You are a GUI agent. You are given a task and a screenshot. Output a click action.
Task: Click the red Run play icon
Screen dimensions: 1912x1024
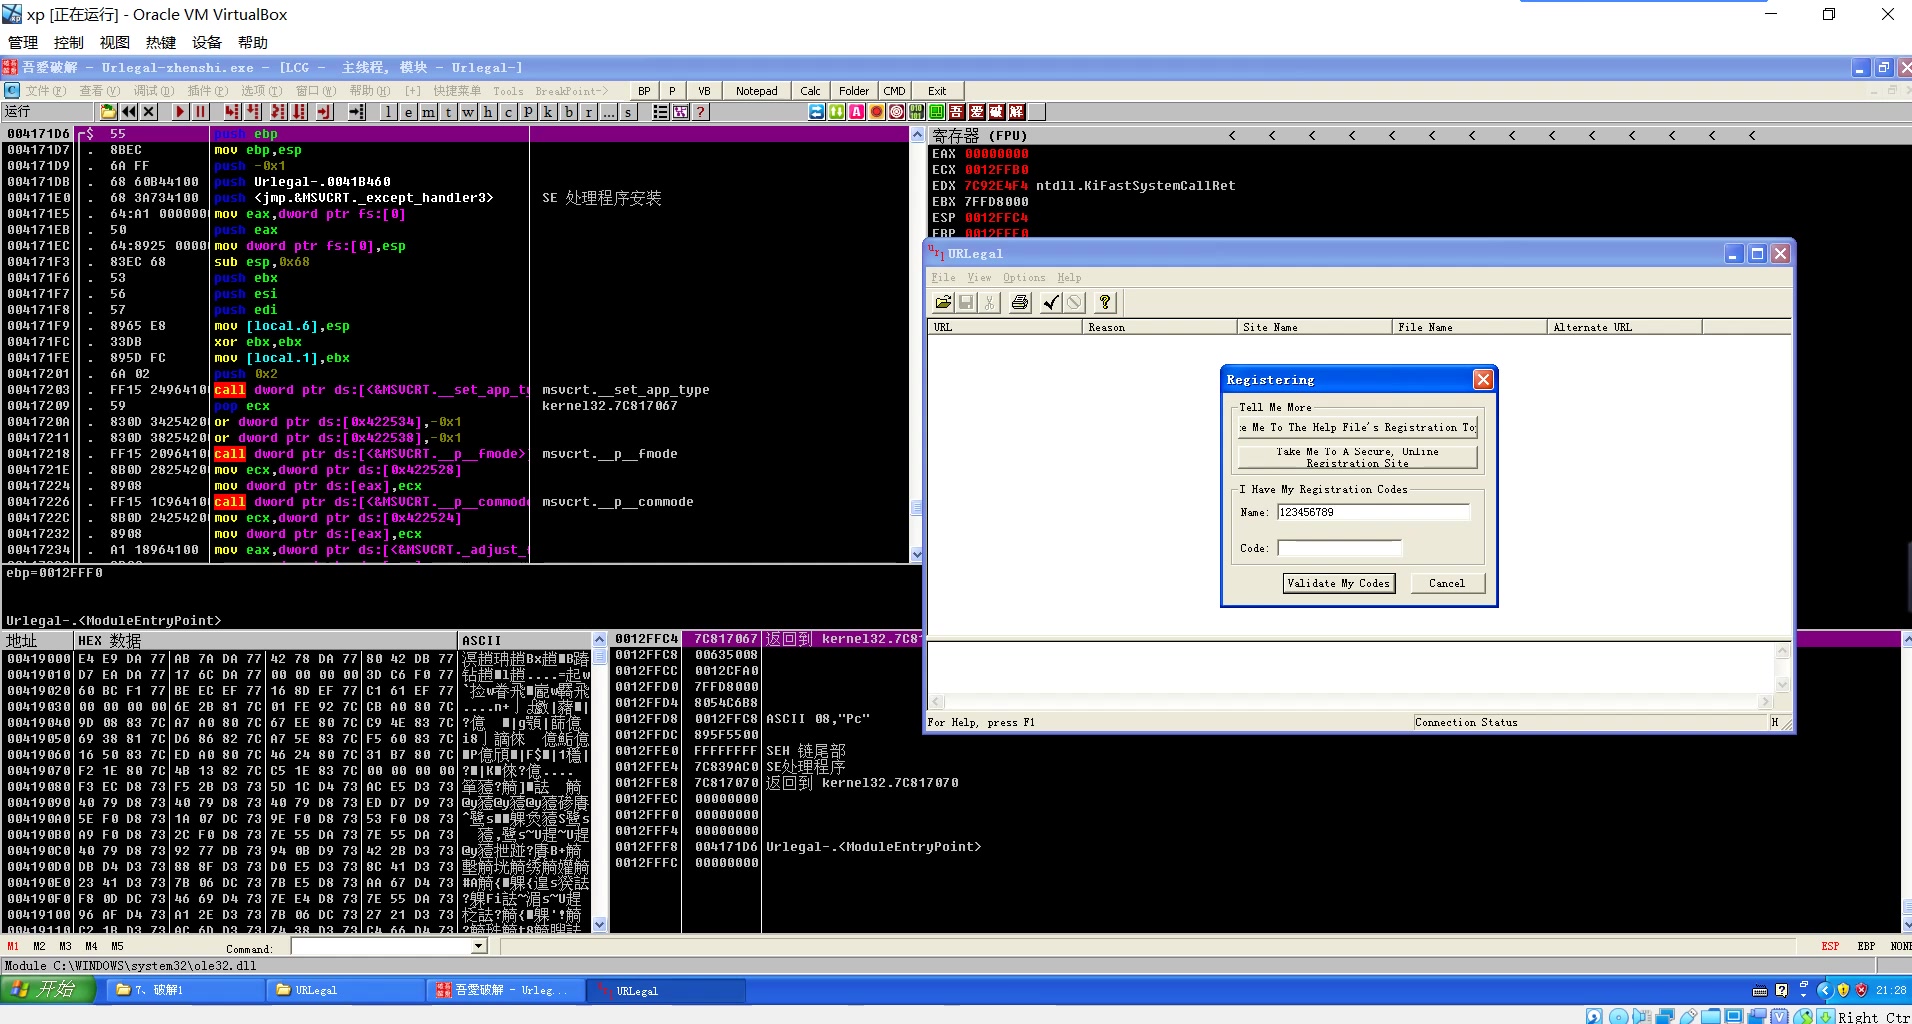(180, 112)
